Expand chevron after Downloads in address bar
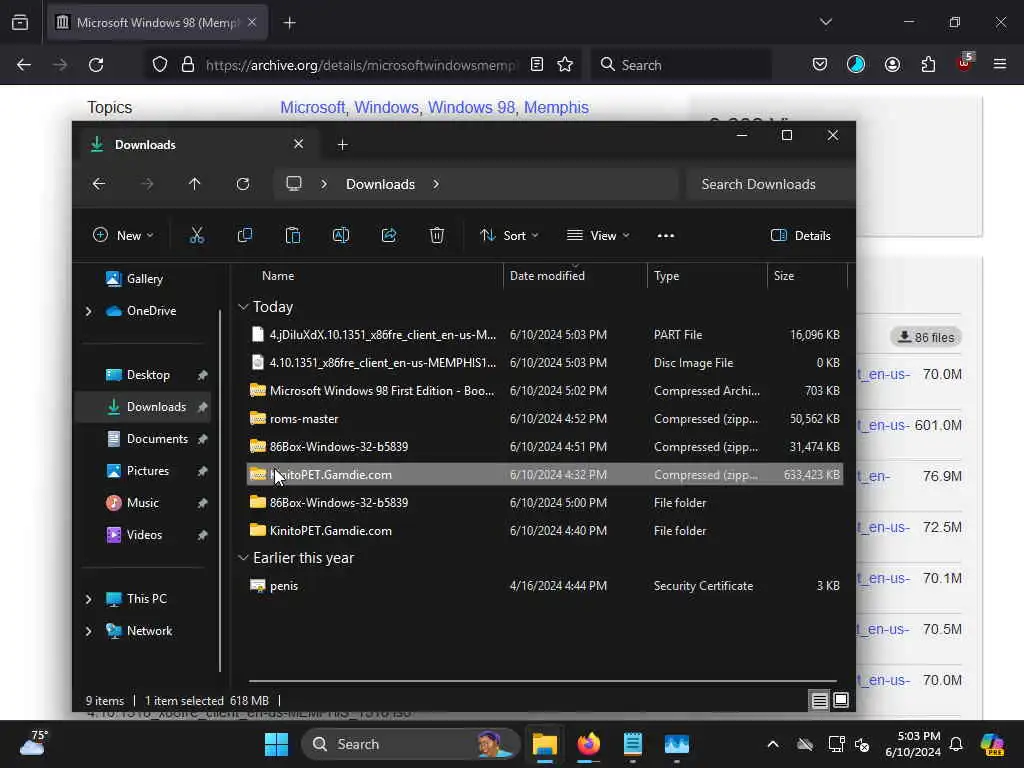 pos(436,184)
